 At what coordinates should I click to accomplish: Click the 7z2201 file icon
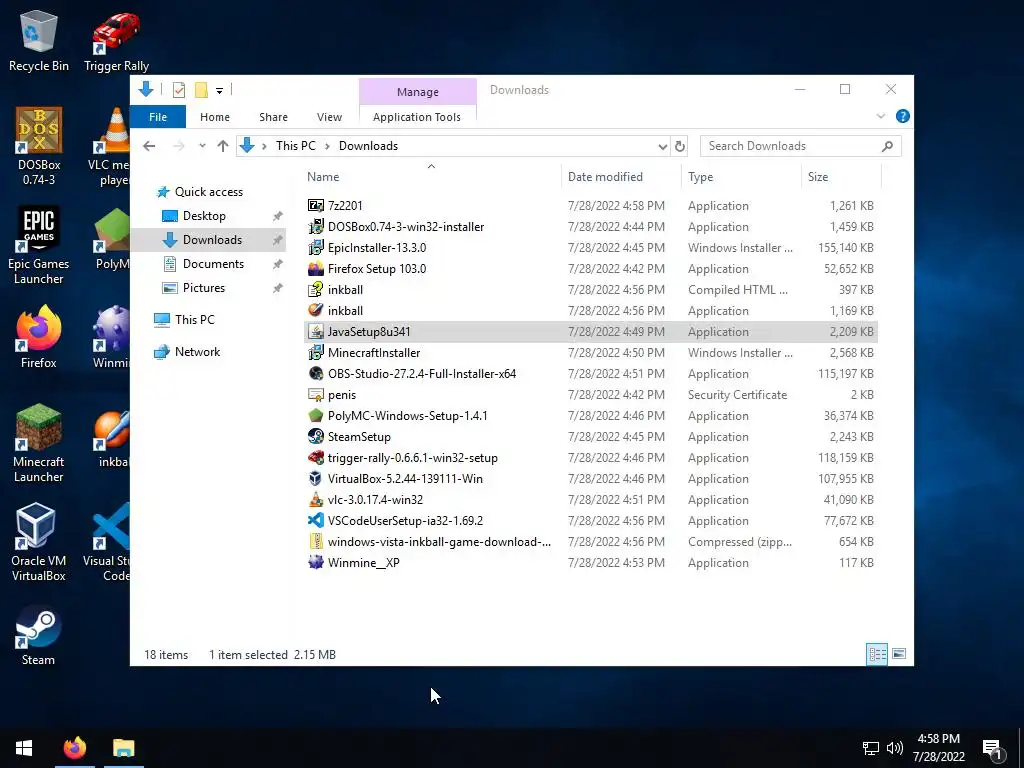(315, 206)
